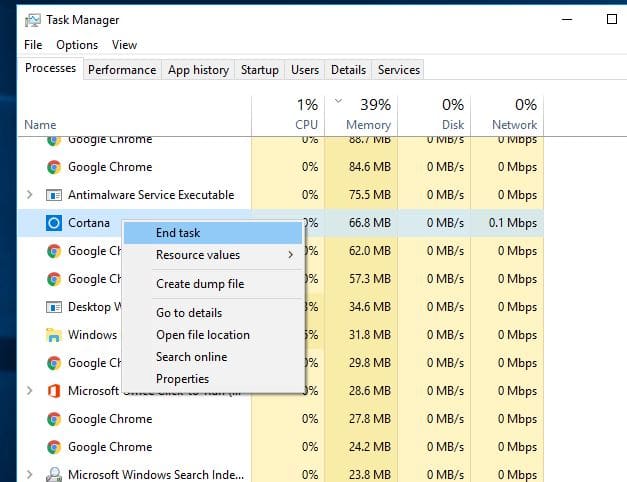Sort by the Network column header

click(x=507, y=116)
